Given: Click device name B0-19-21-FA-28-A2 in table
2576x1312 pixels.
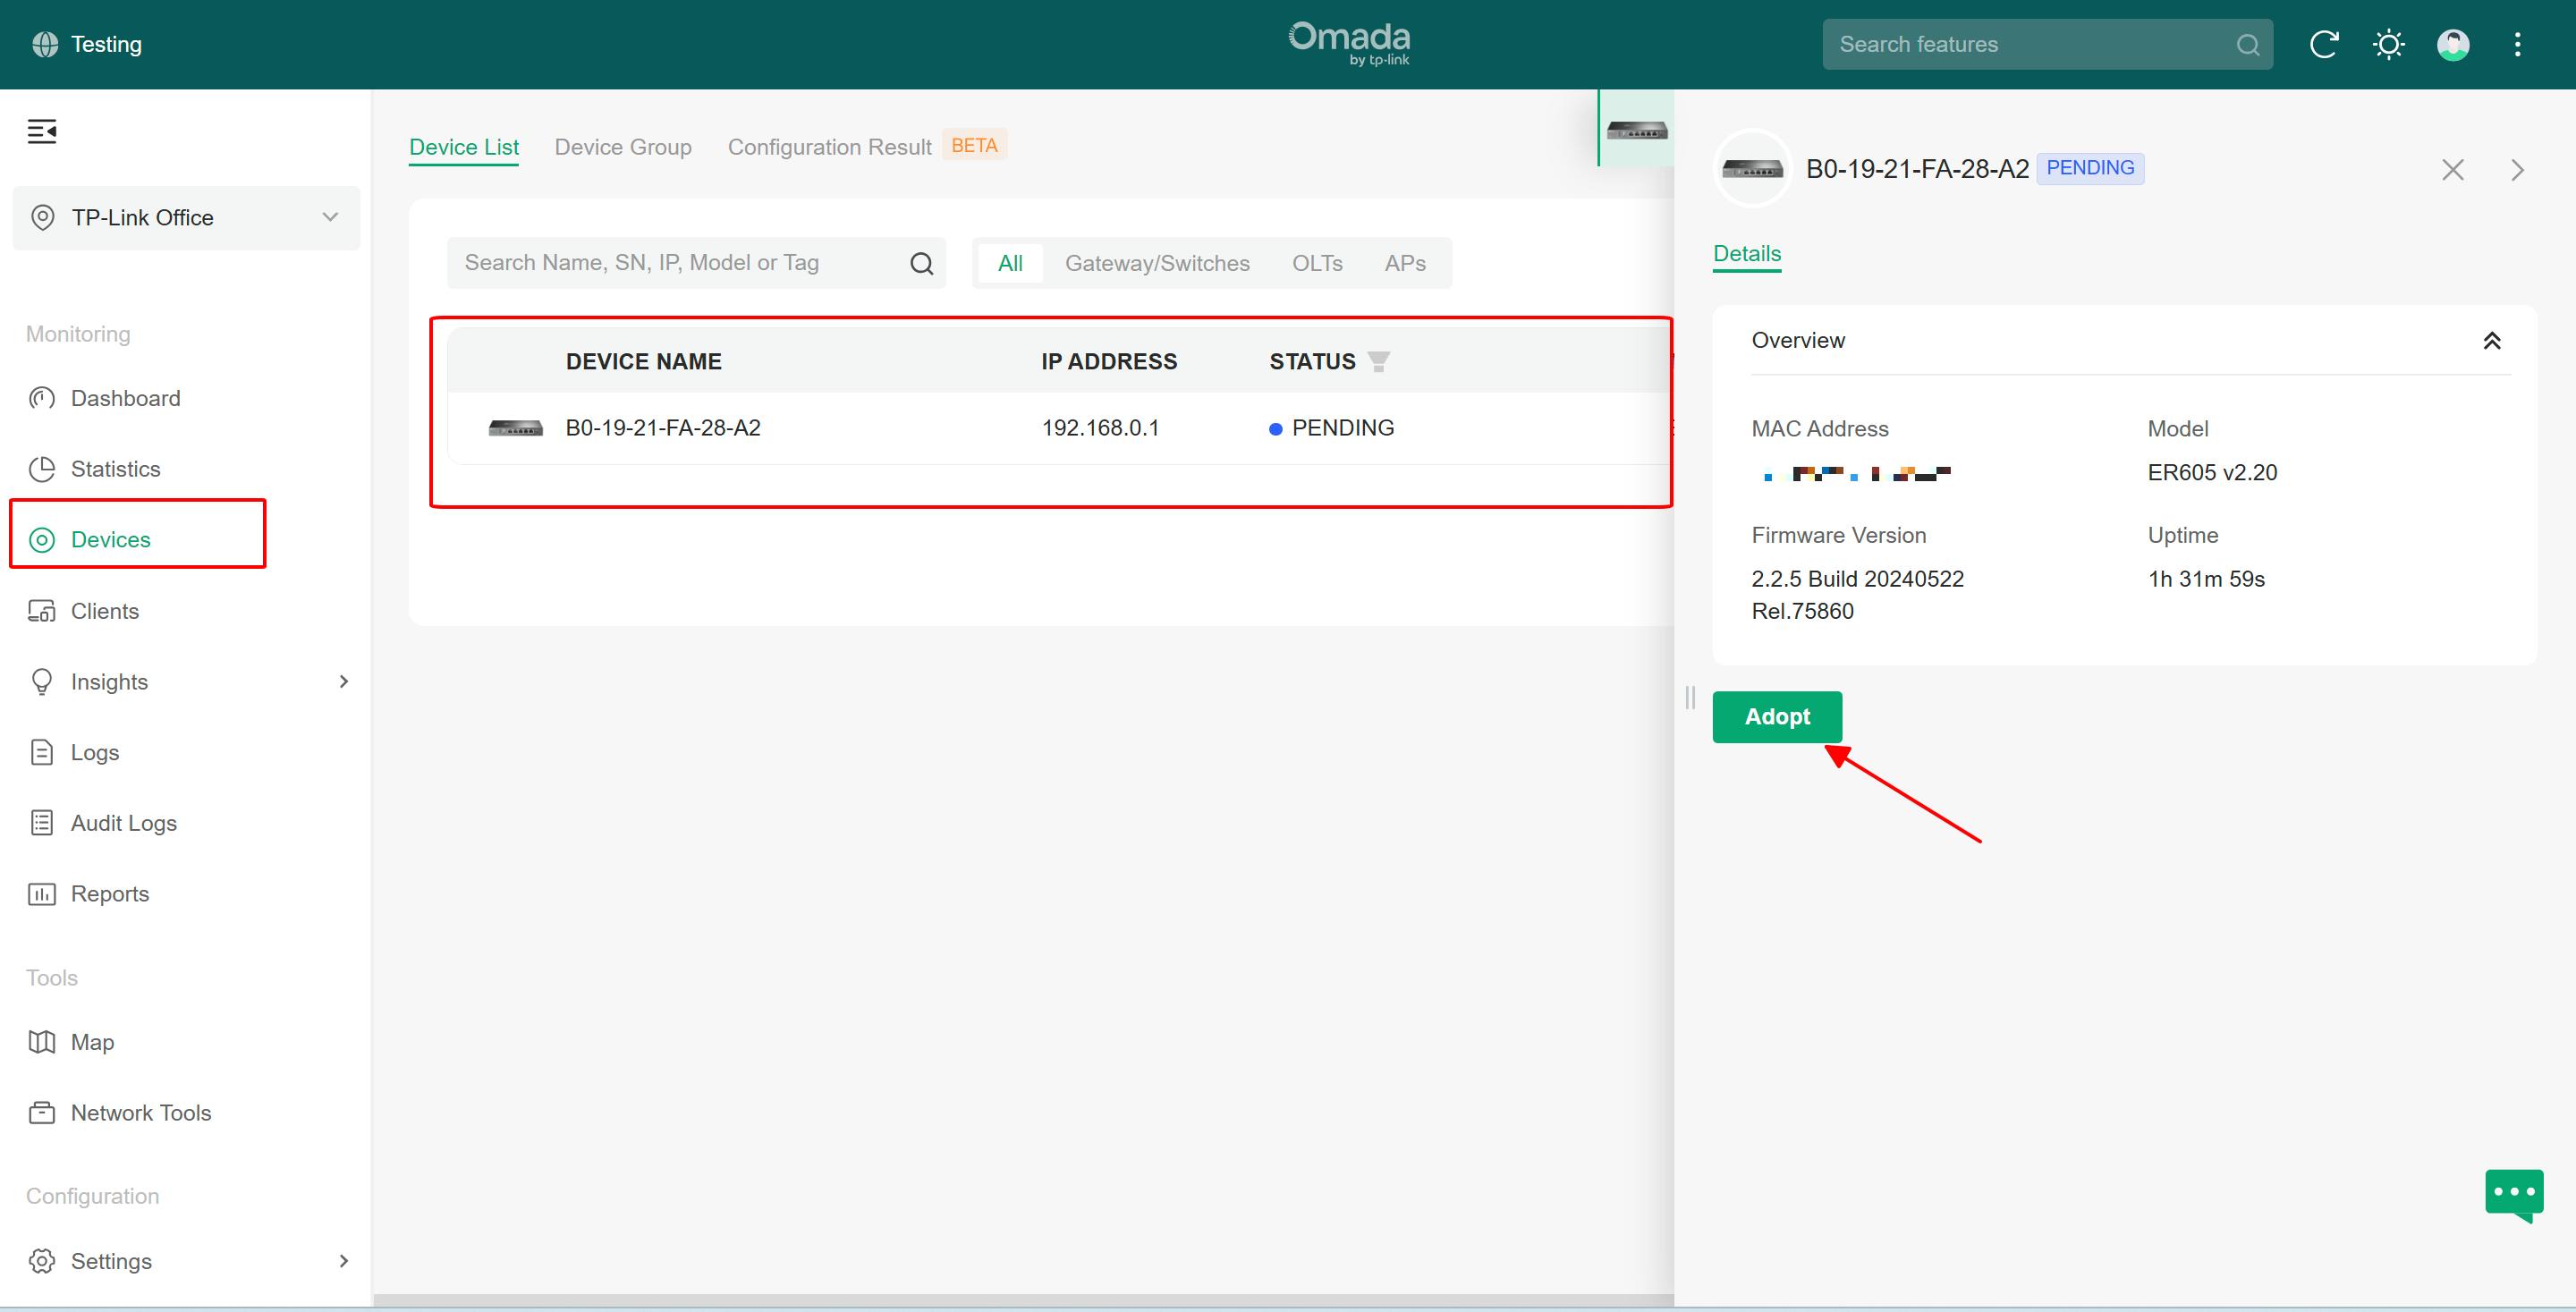Looking at the screenshot, I should 663,428.
